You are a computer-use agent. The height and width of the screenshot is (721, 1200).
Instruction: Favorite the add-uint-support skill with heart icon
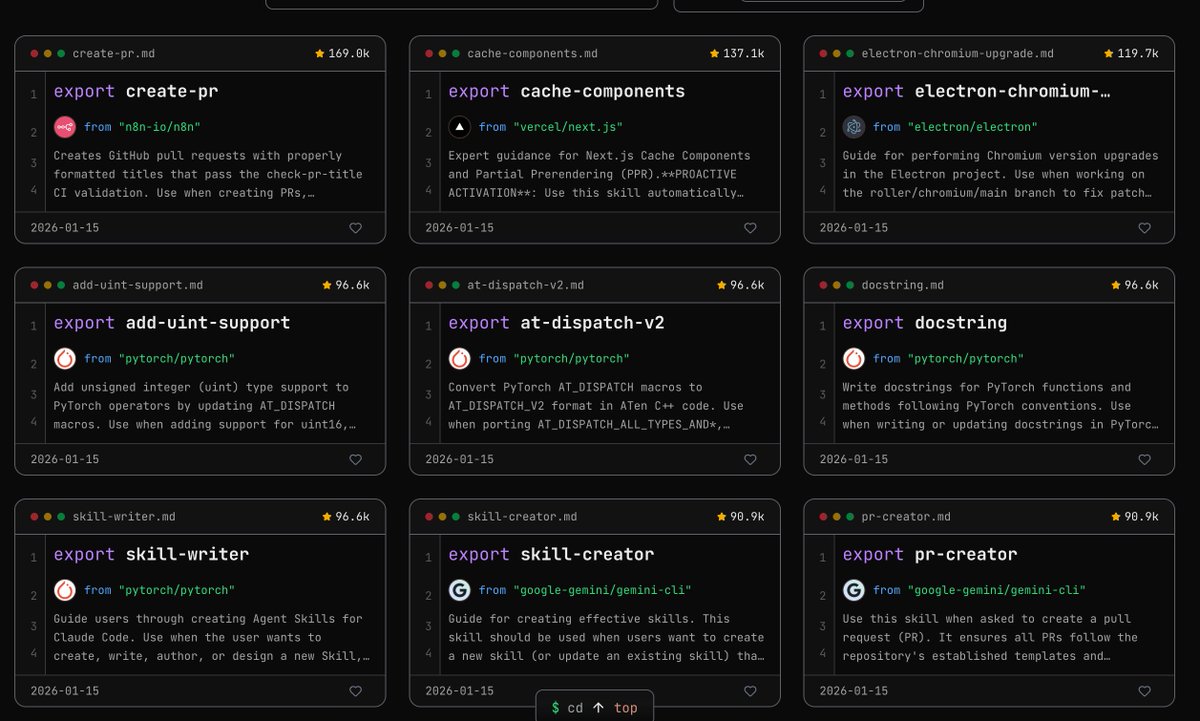click(x=355, y=460)
